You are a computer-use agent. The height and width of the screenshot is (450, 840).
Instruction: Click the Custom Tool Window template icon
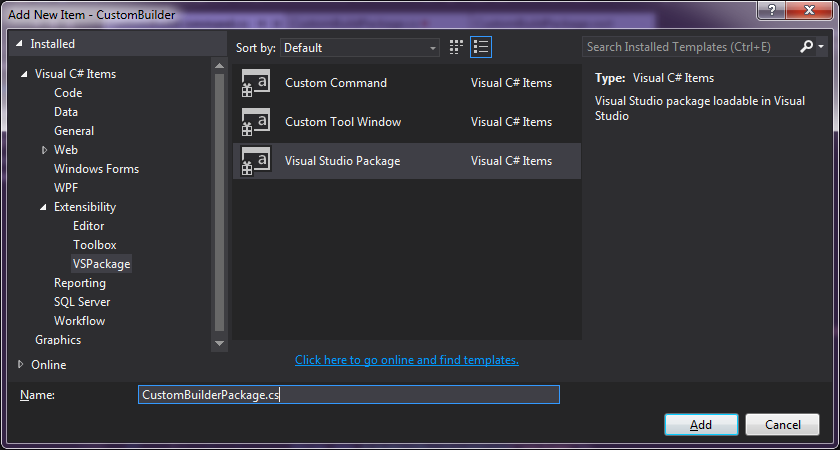pyautogui.click(x=256, y=122)
